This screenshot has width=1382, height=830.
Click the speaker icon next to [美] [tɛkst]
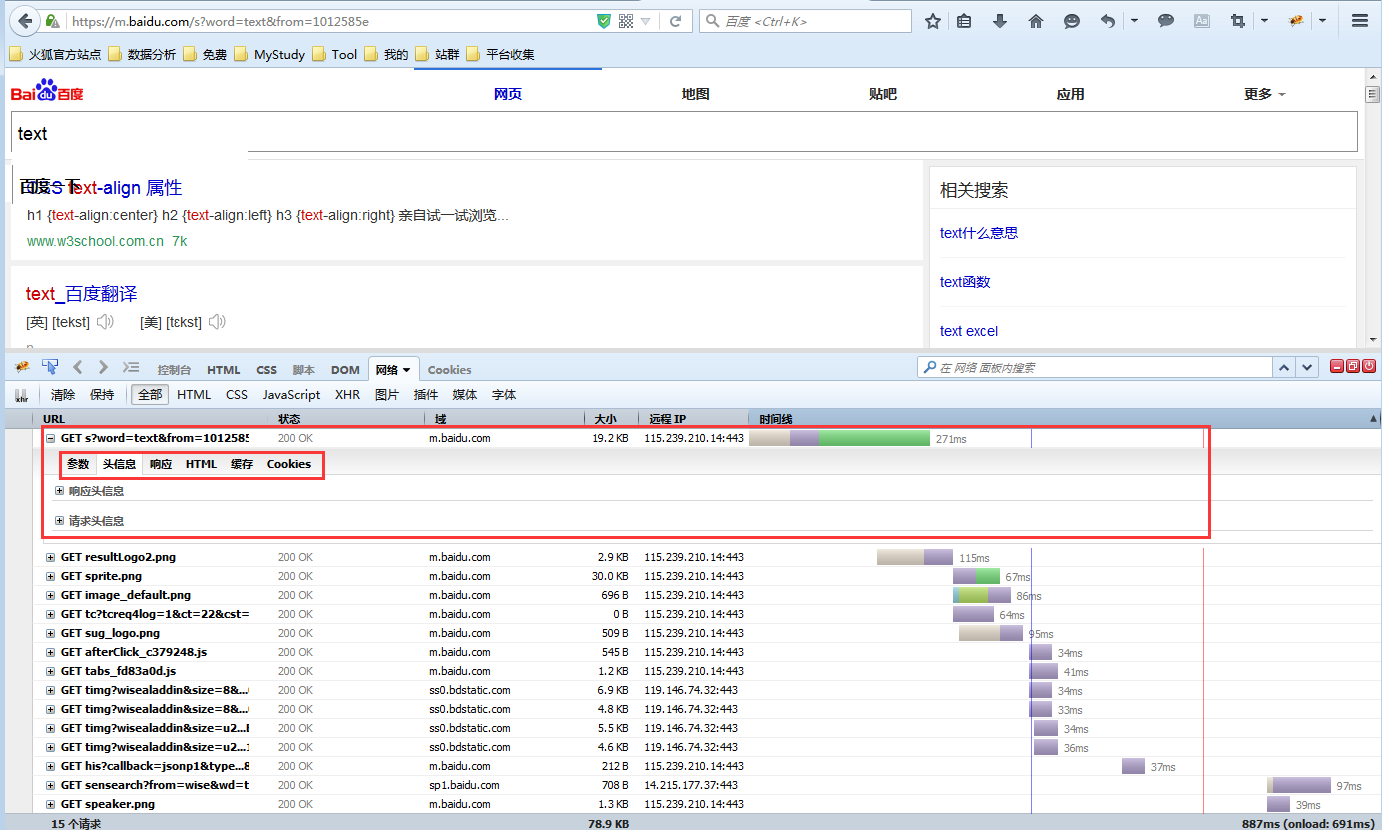217,322
